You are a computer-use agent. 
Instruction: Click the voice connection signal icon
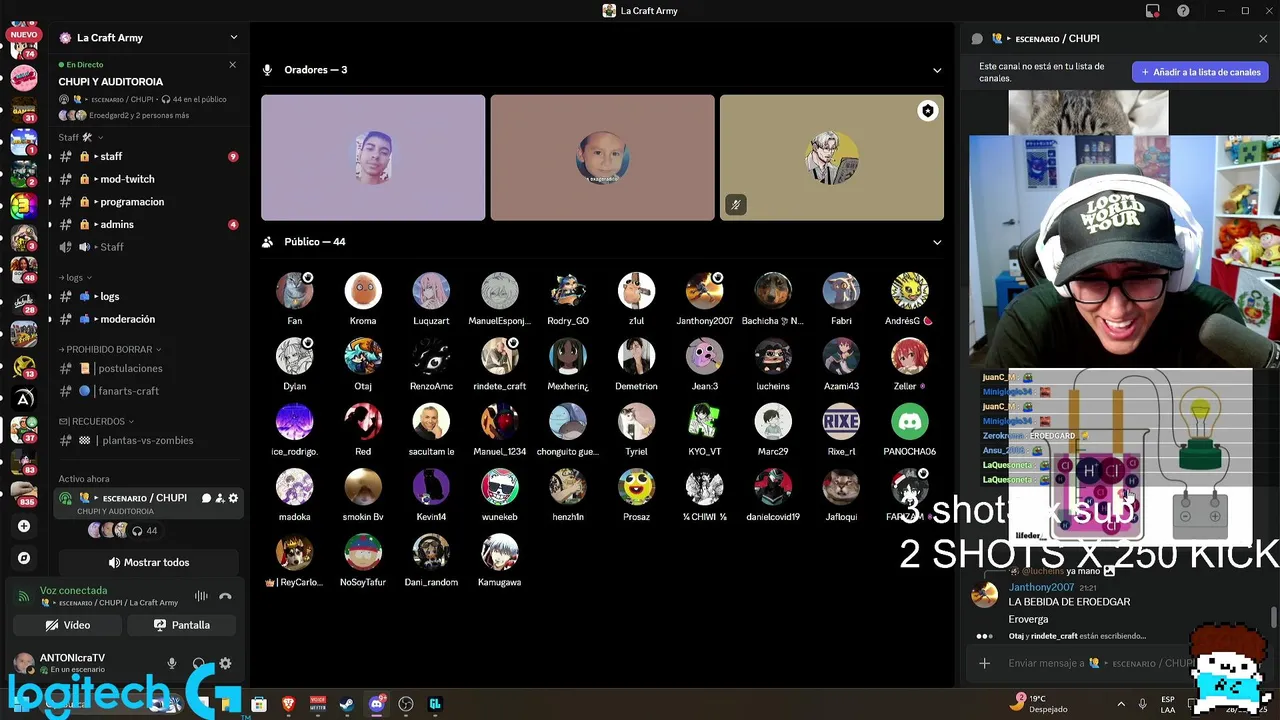(24, 596)
